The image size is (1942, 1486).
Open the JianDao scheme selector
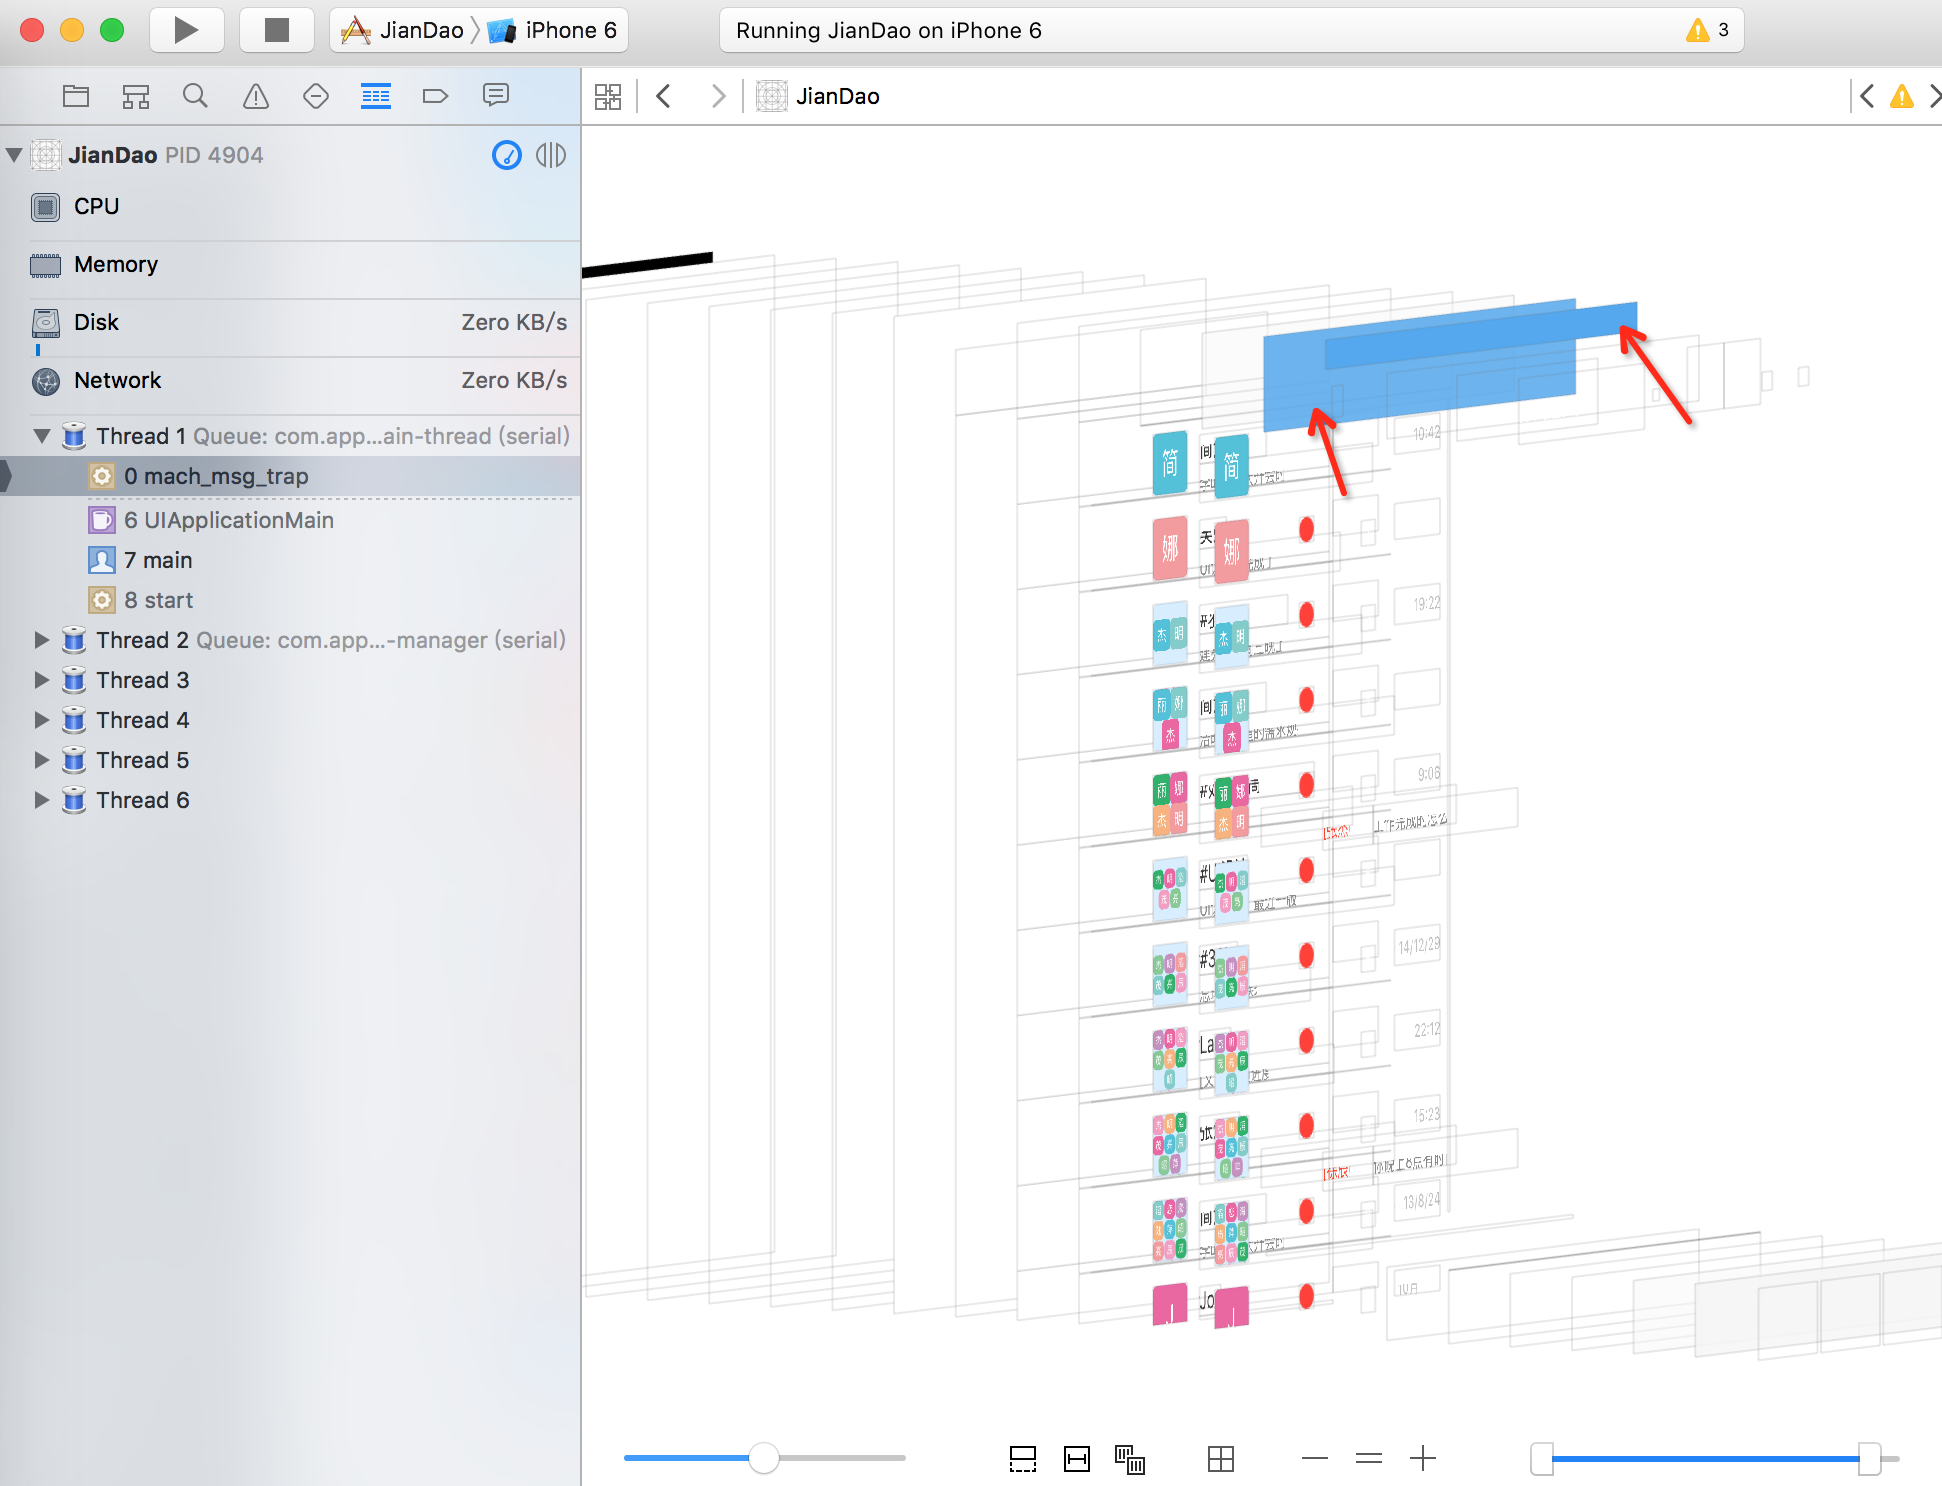[x=402, y=30]
